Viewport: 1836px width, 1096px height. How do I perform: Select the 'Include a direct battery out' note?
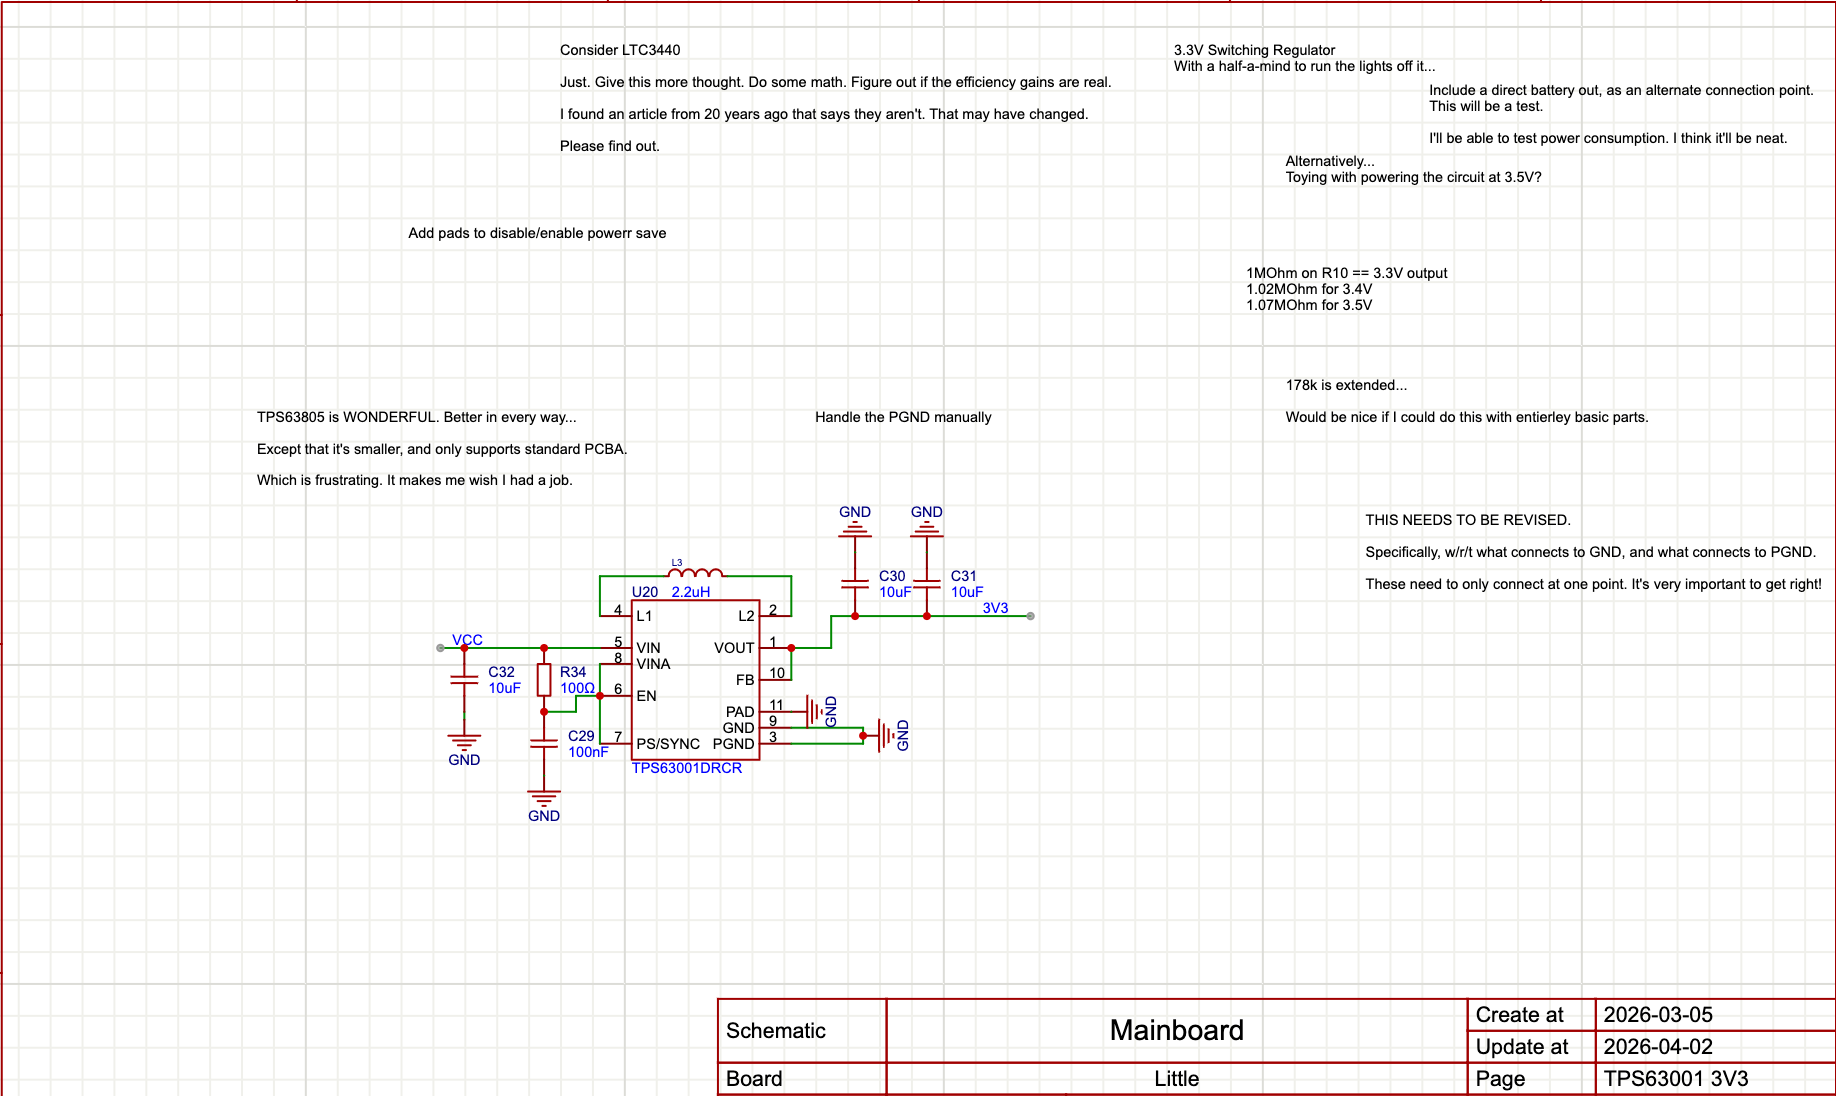tap(1621, 90)
